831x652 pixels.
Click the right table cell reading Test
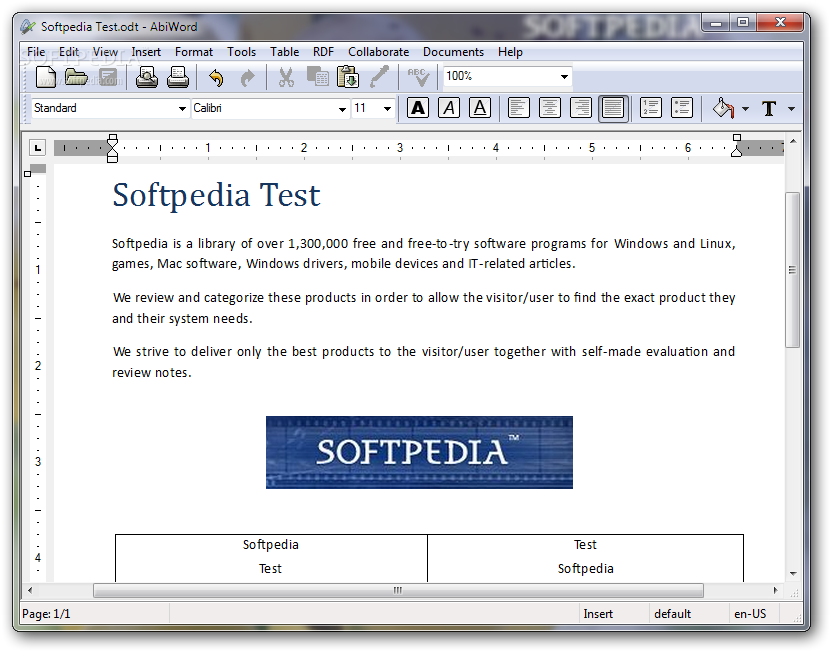coord(585,545)
